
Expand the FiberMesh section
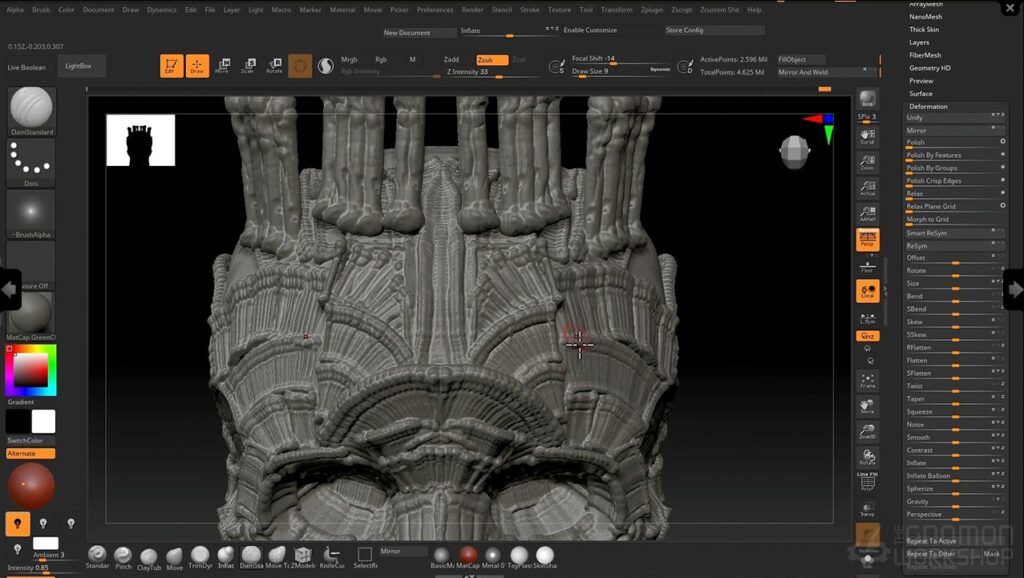[925, 56]
